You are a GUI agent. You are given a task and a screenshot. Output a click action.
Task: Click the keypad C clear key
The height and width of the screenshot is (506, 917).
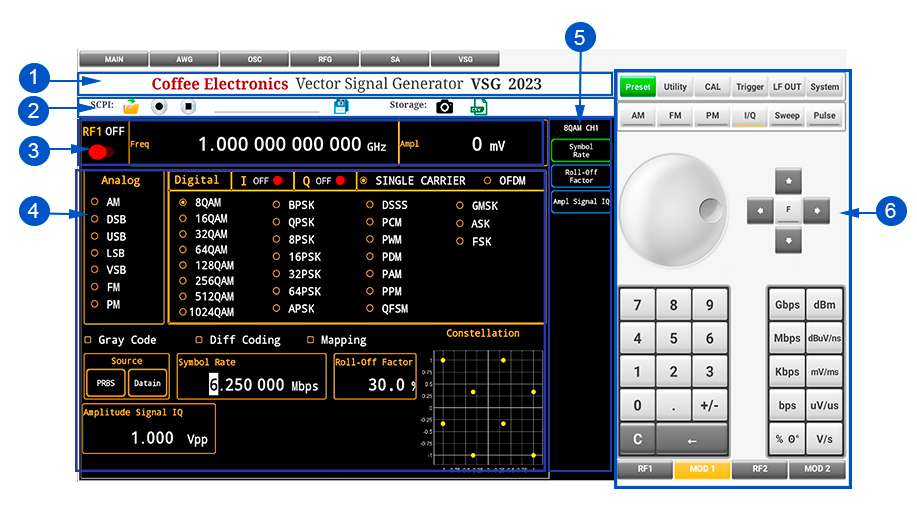[x=637, y=439]
